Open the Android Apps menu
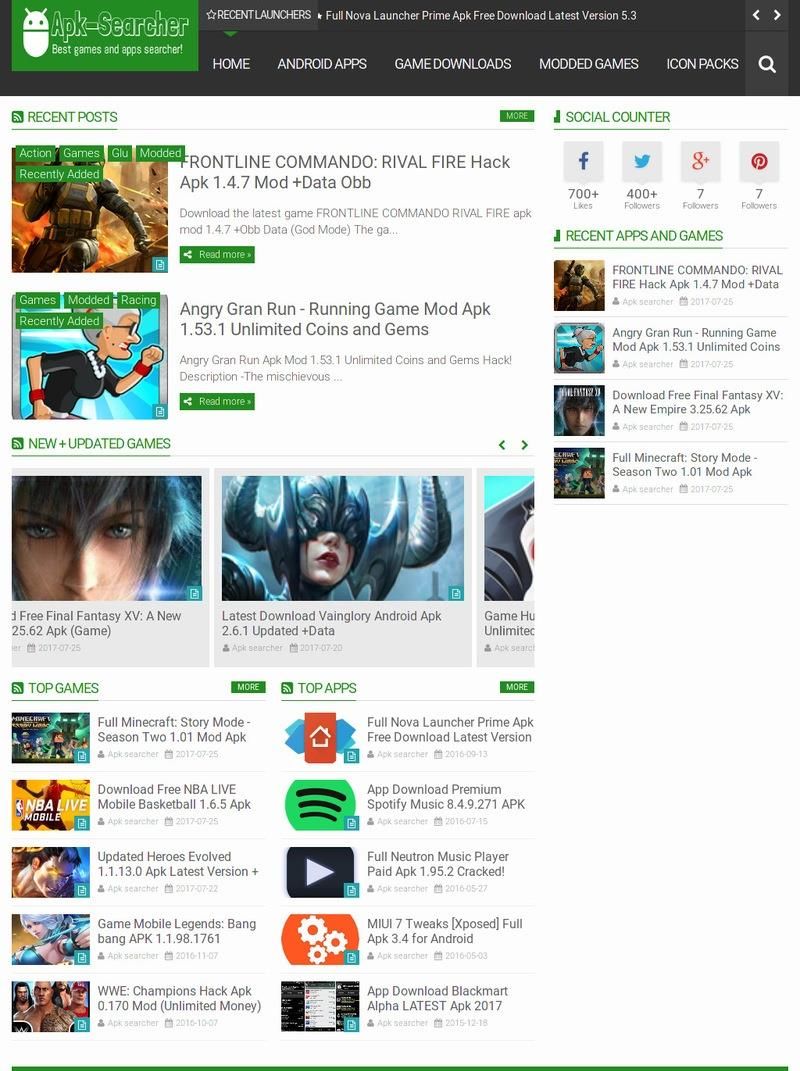This screenshot has width=800, height=1071. (322, 64)
